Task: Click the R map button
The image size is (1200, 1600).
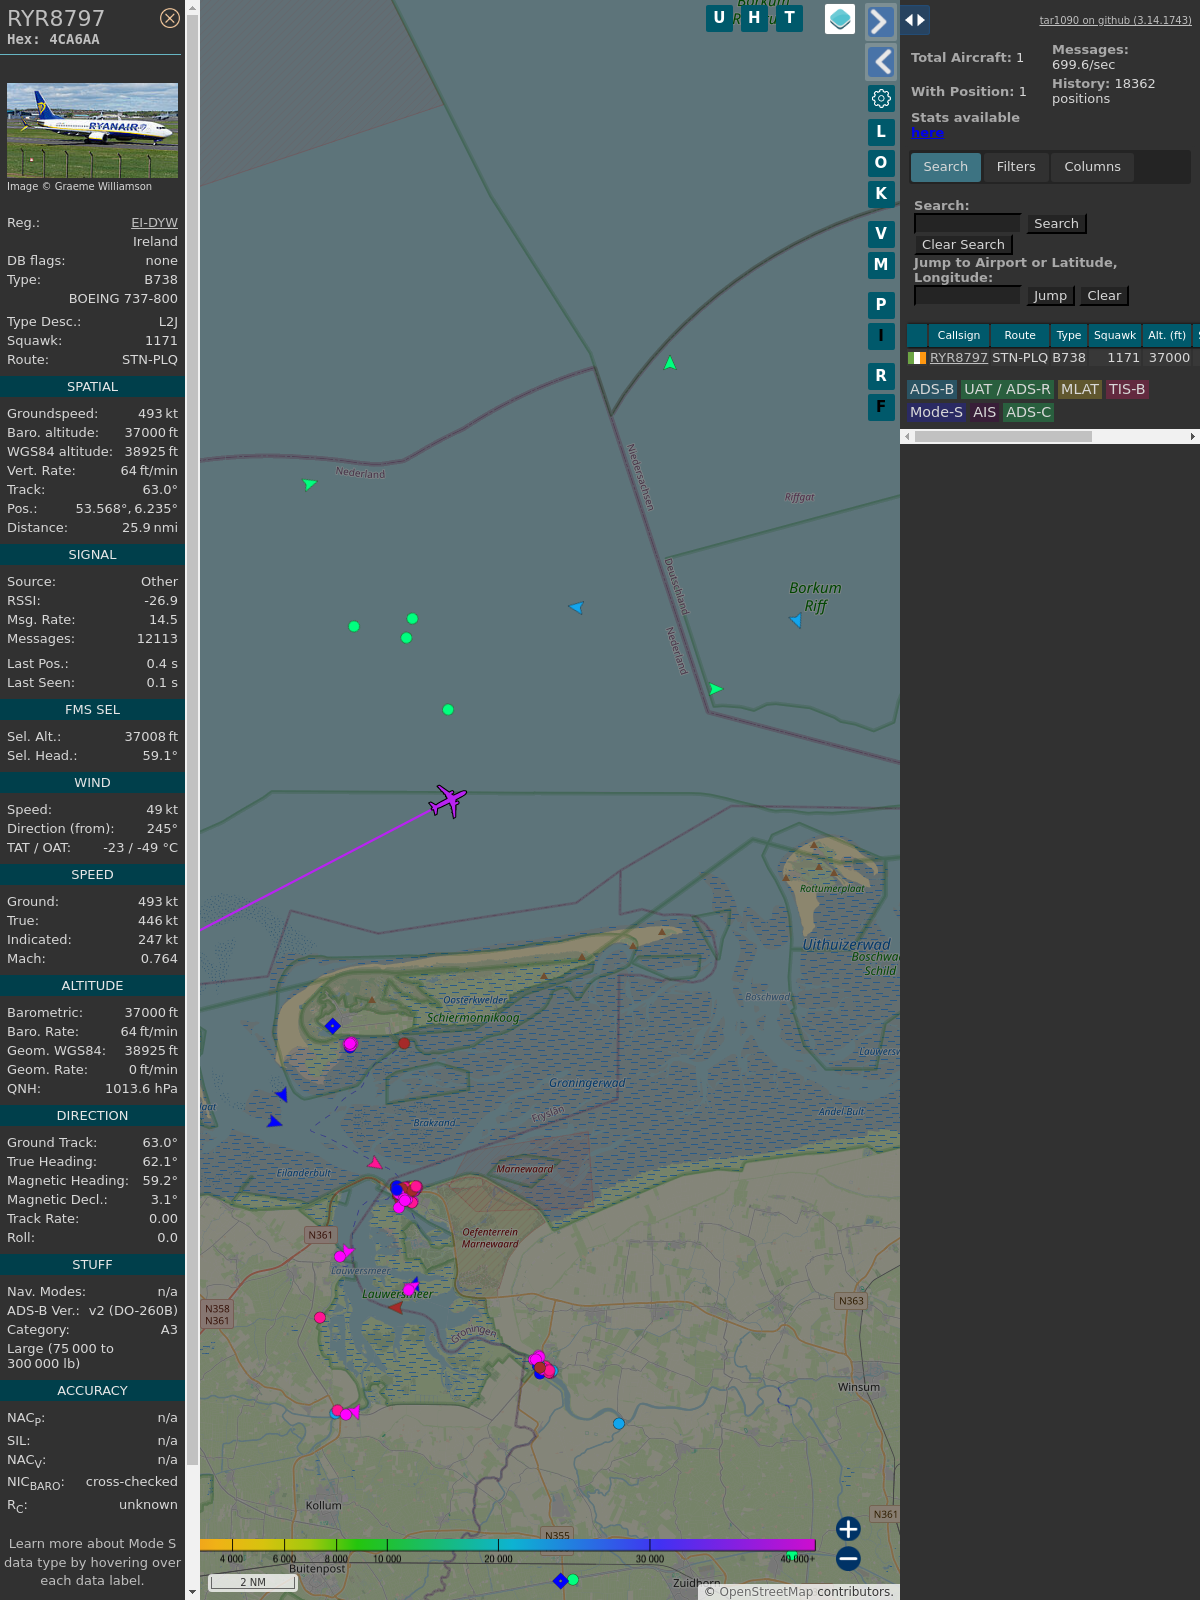Action: coord(881,376)
